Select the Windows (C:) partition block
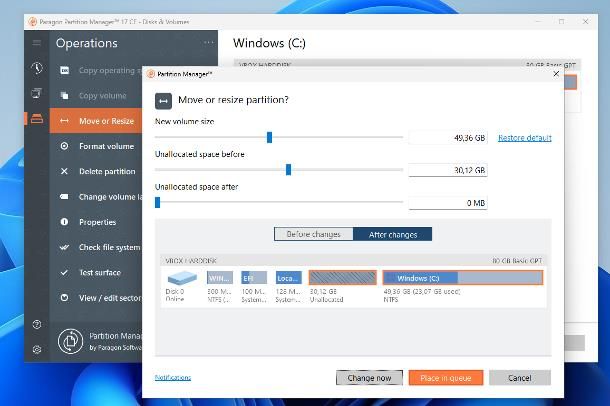610x406 pixels. (x=463, y=278)
